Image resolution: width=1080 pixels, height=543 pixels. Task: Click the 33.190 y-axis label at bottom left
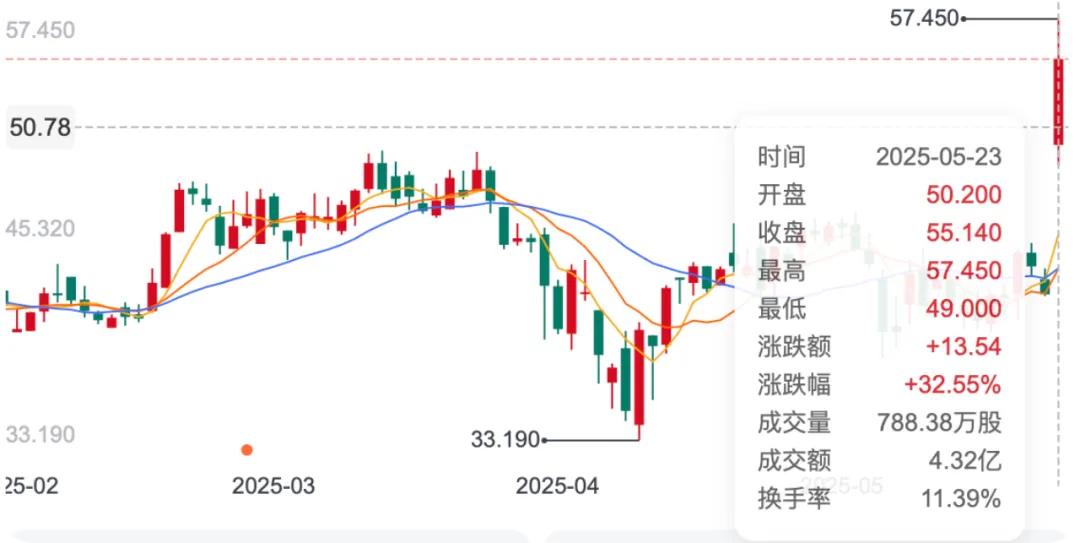pyautogui.click(x=40, y=435)
